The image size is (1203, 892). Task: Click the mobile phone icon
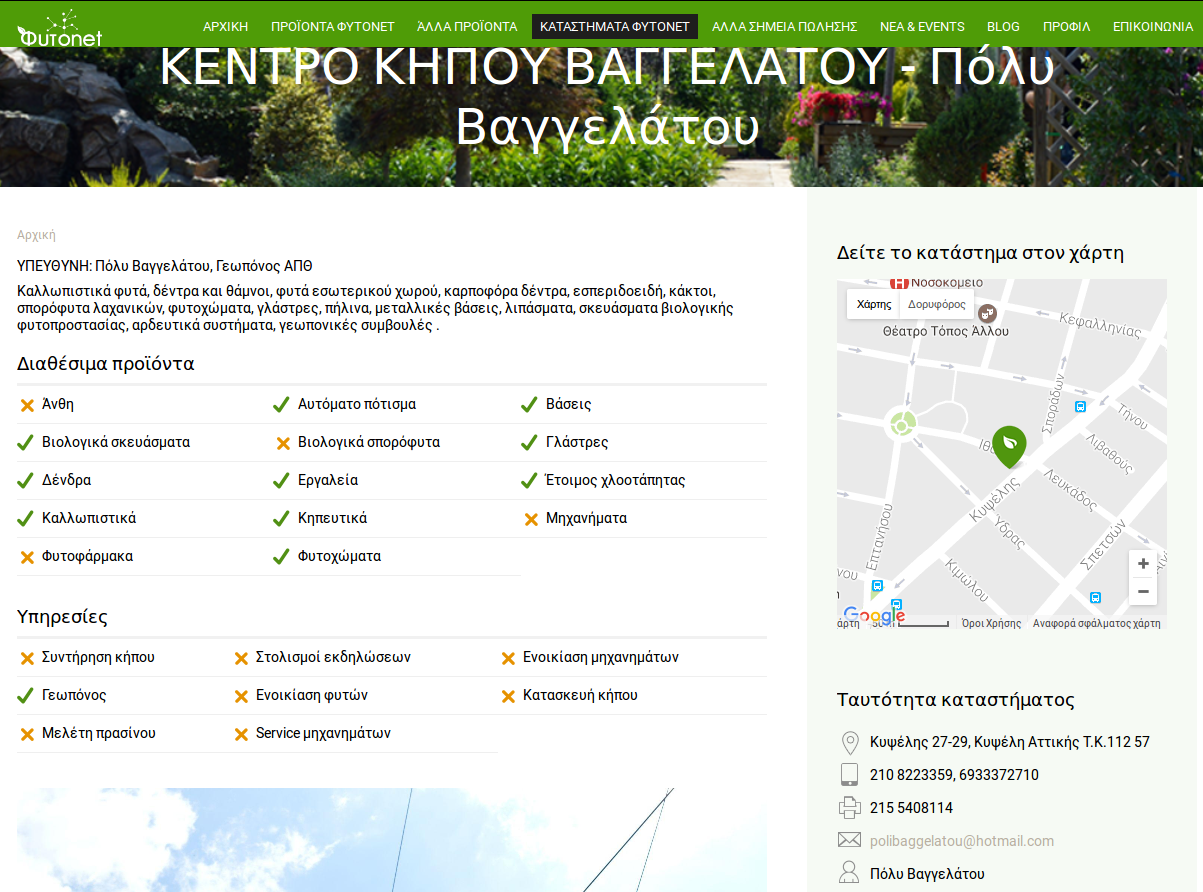(x=849, y=774)
